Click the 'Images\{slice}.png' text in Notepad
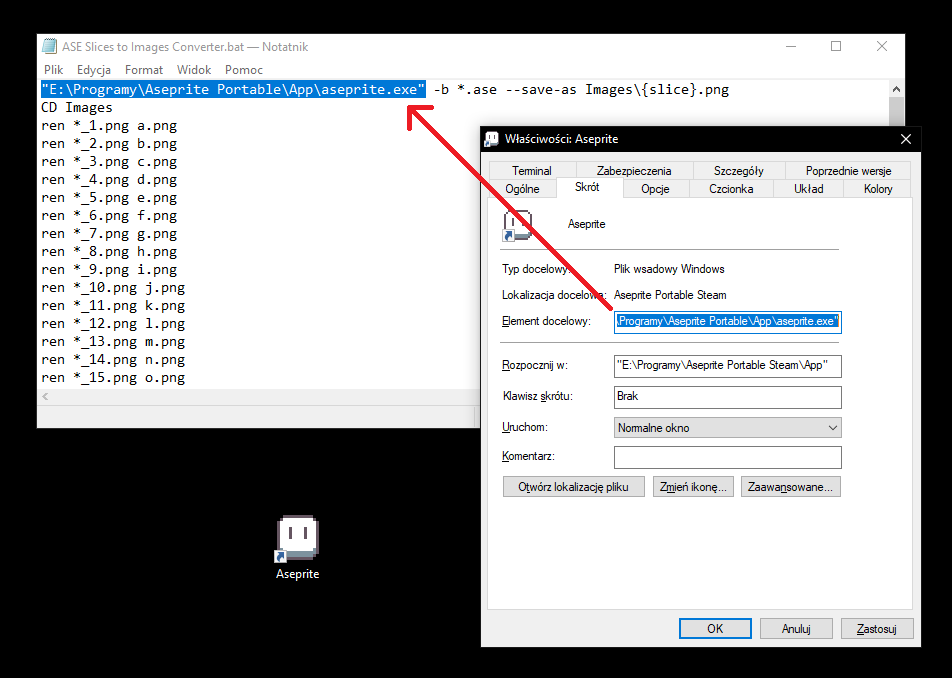 657,90
